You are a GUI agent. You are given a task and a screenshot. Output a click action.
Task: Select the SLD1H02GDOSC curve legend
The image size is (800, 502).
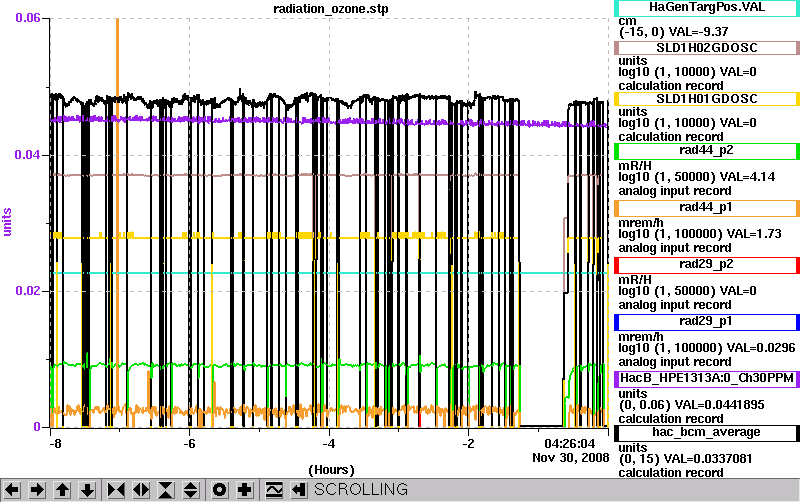(x=707, y=48)
